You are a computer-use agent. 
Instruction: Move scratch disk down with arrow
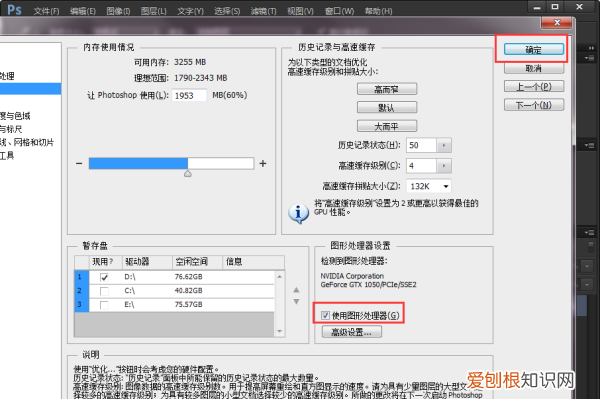(296, 301)
